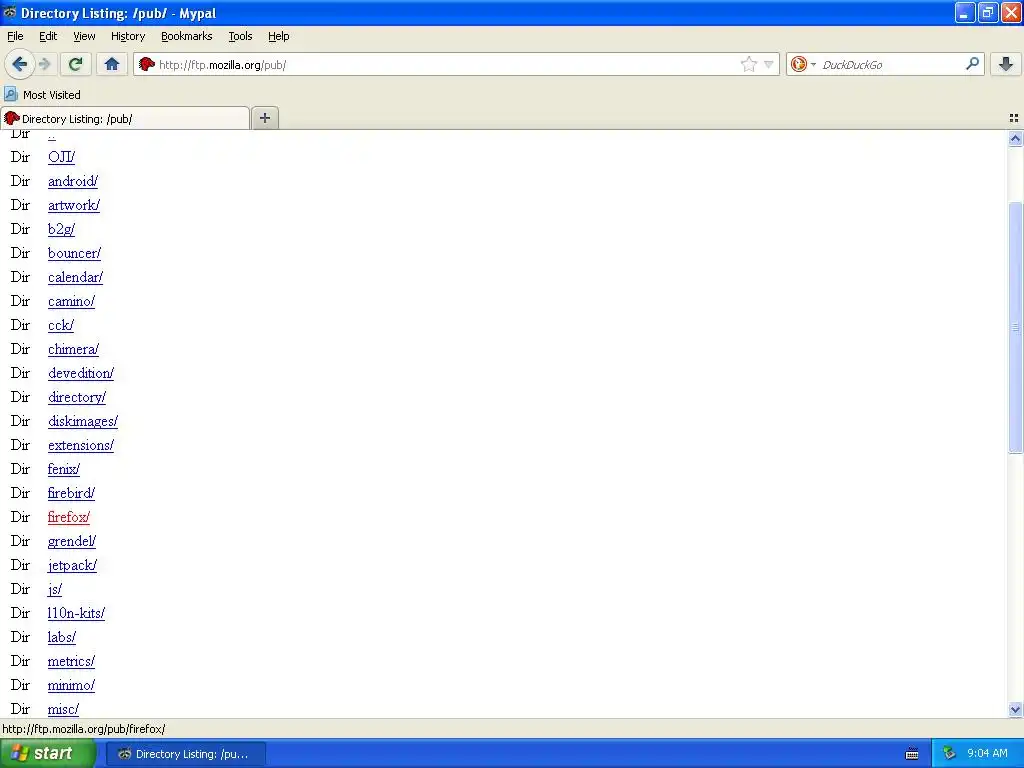Go back with the Back arrow button
The image size is (1024, 768).
19,64
